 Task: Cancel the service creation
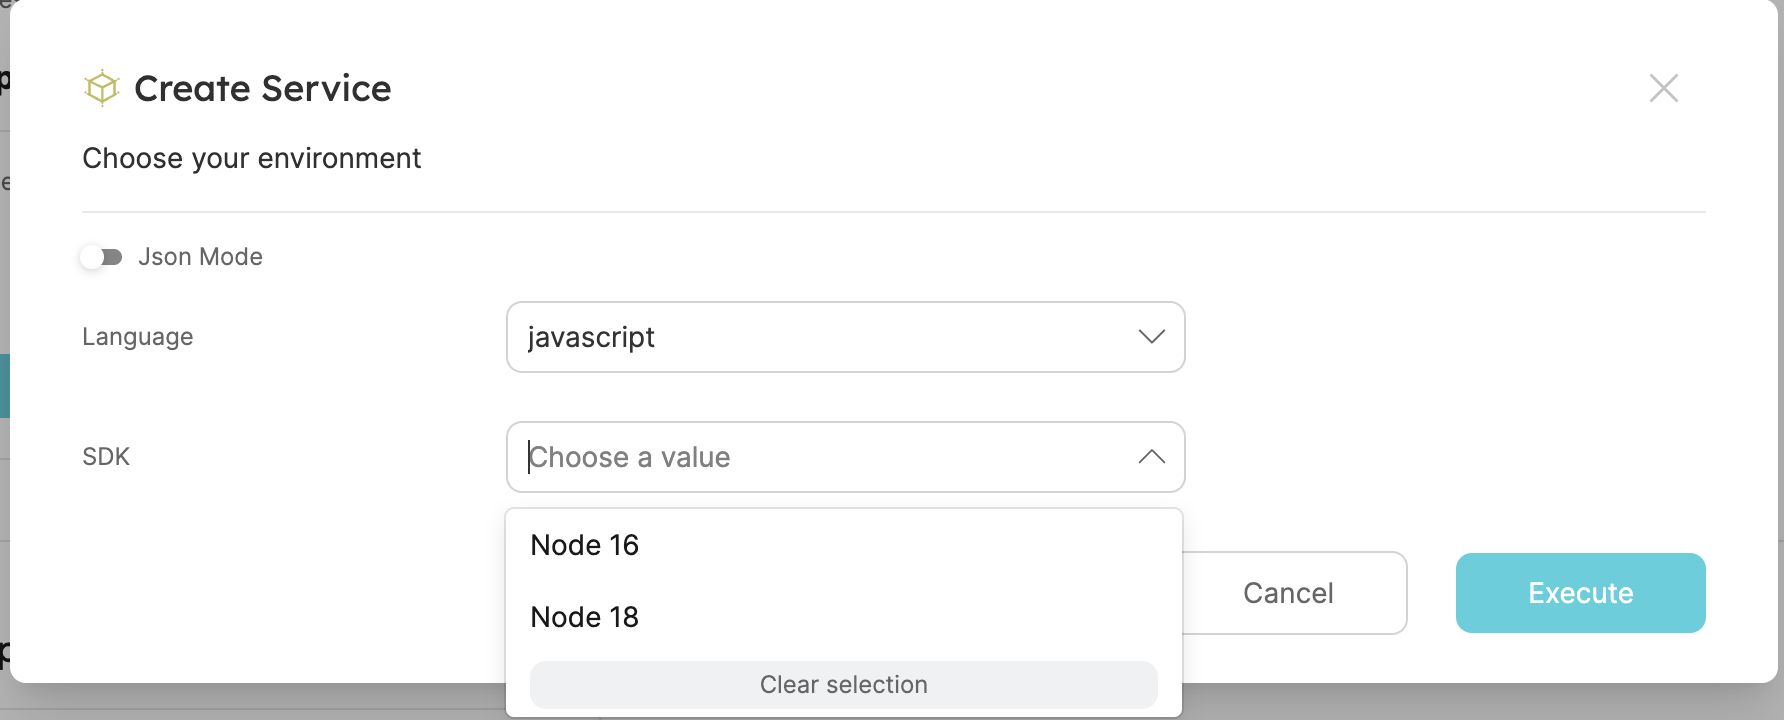point(1288,593)
